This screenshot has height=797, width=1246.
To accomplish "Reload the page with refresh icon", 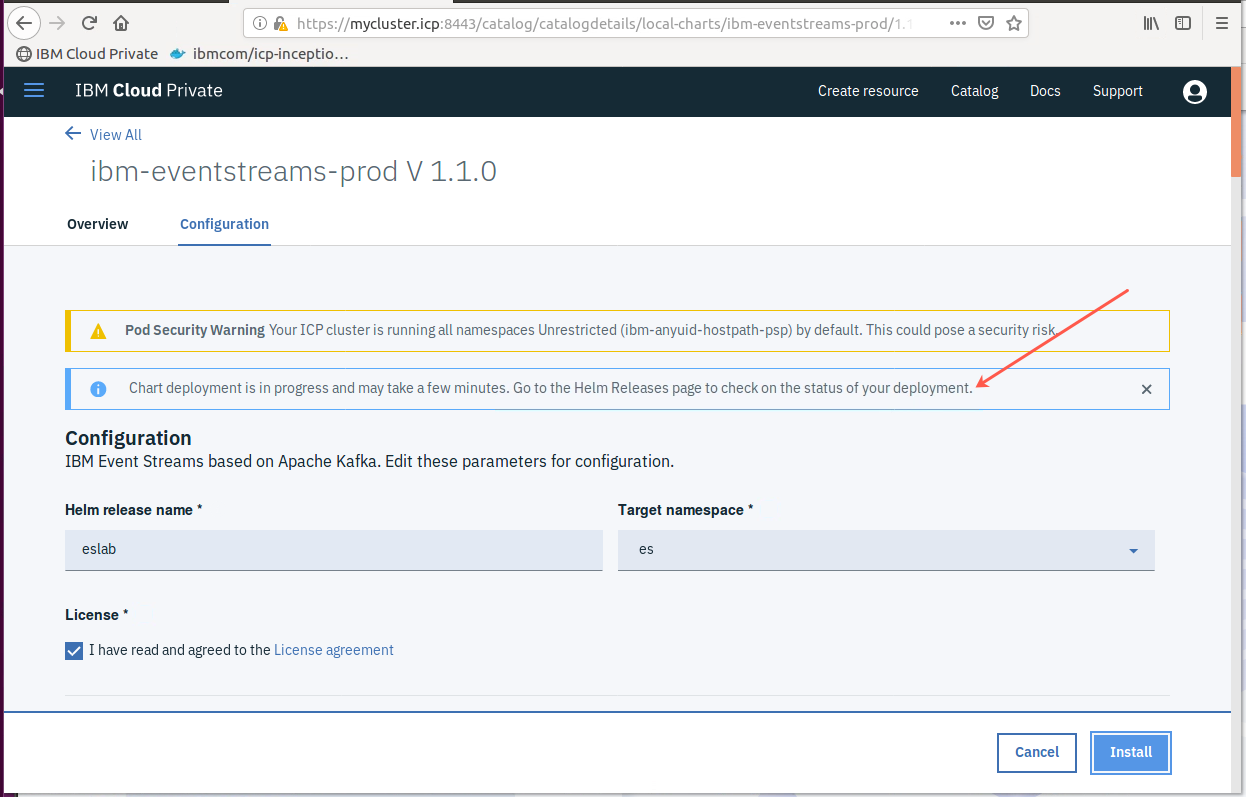I will point(89,22).
